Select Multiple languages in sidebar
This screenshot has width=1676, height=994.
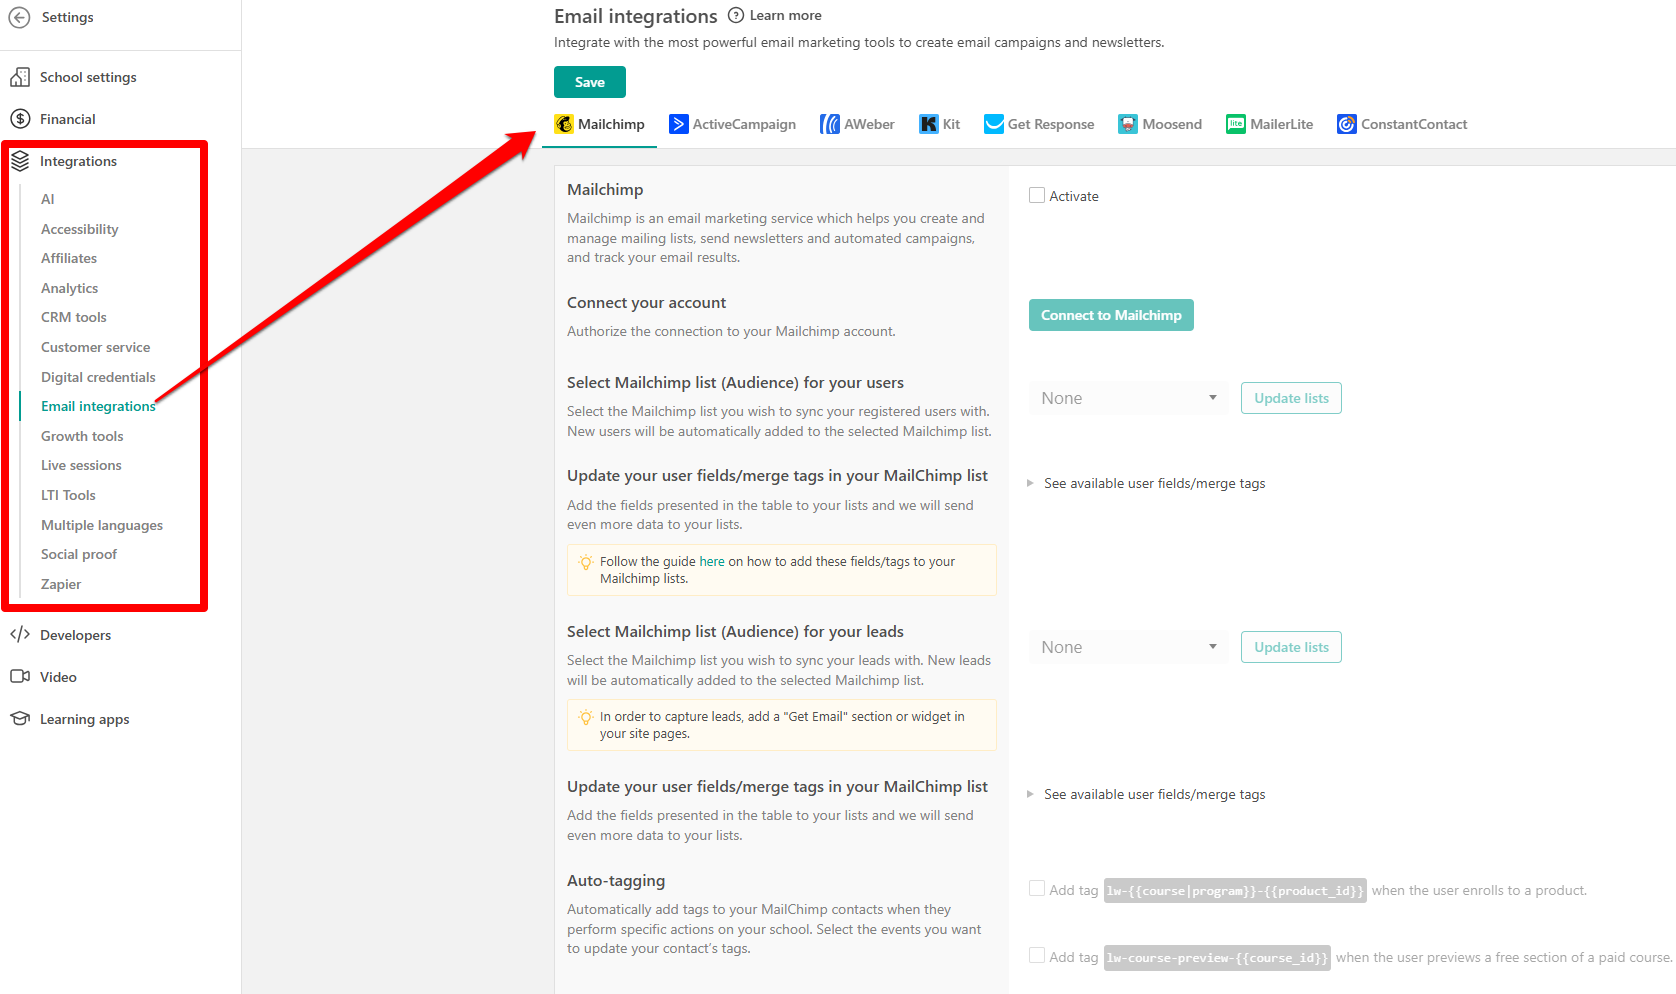pos(102,525)
